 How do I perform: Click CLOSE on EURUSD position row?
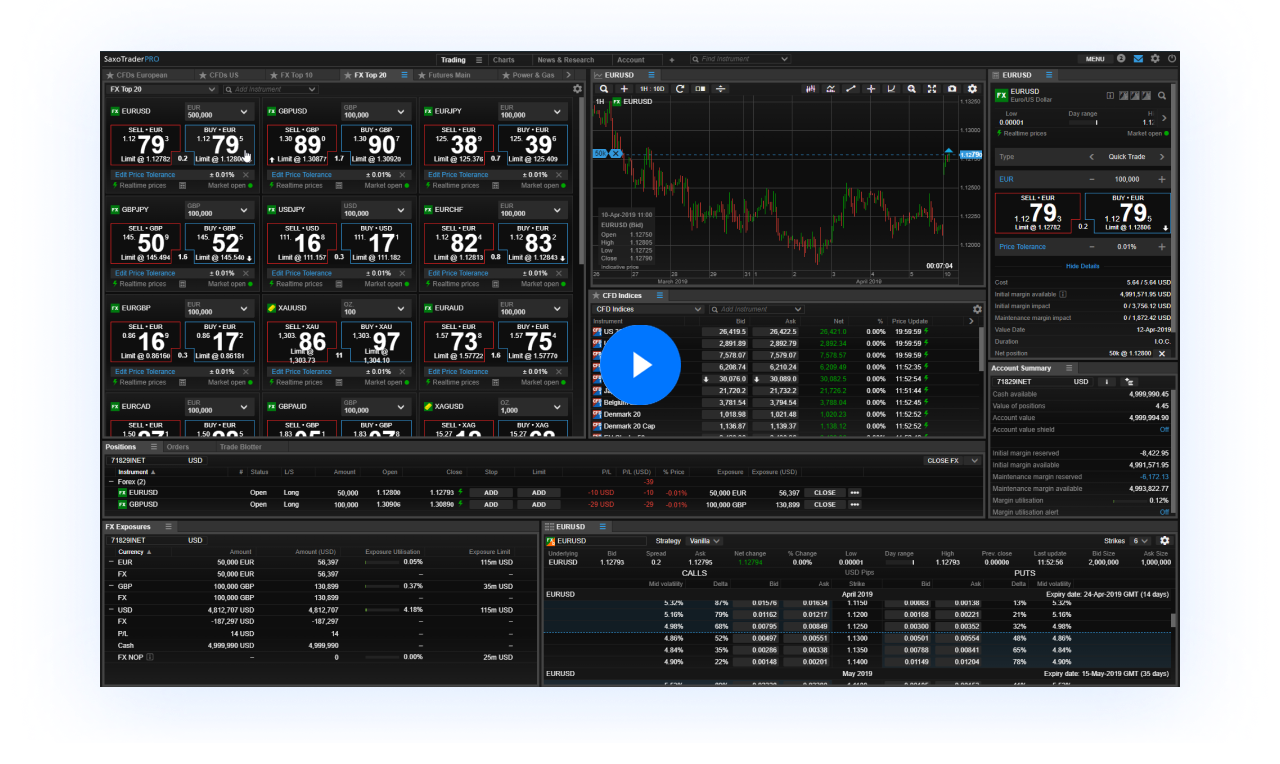coord(825,492)
